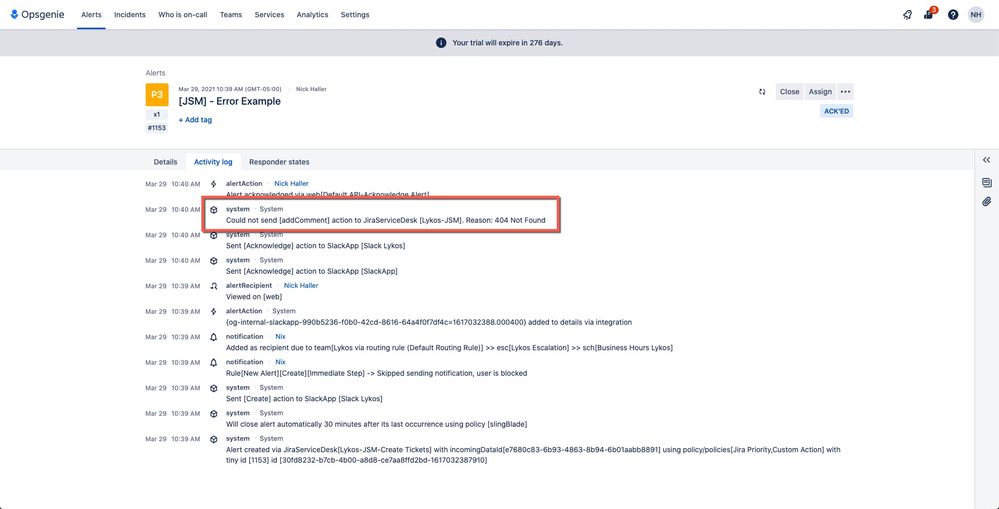Open the three-dot more actions menu

(x=845, y=92)
